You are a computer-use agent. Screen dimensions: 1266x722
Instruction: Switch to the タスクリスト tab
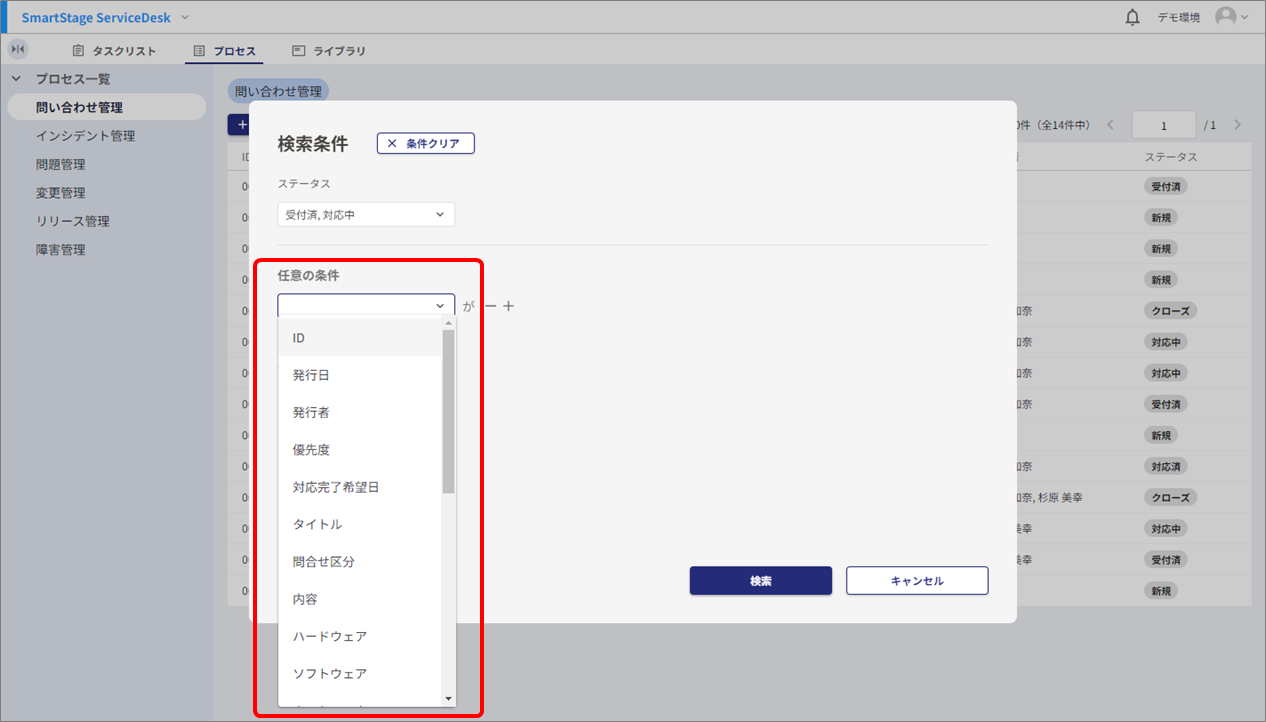114,50
